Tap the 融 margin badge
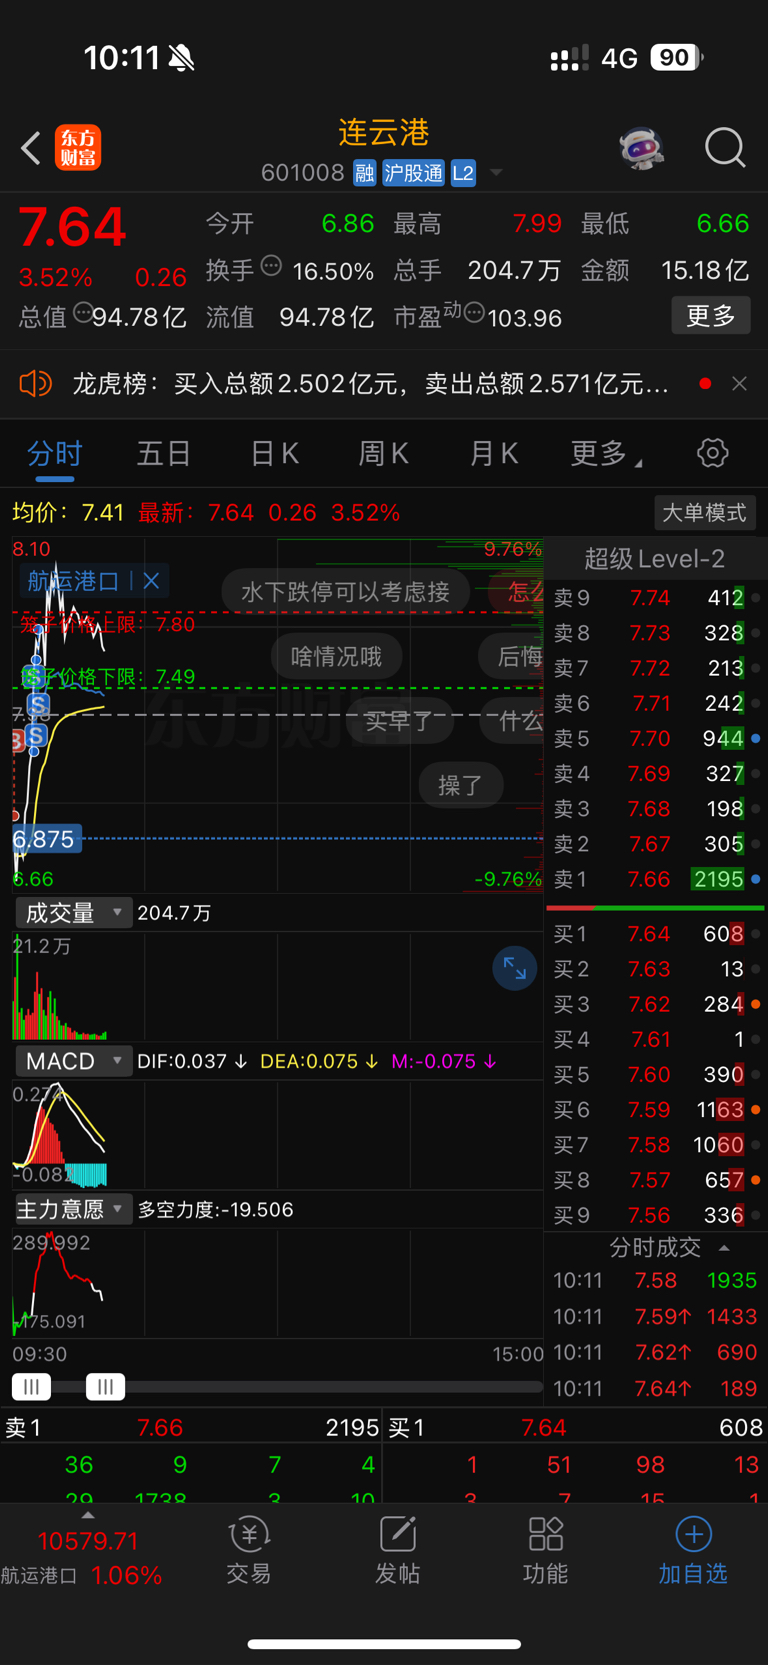Screen dimensions: 769x1665 point(364,173)
